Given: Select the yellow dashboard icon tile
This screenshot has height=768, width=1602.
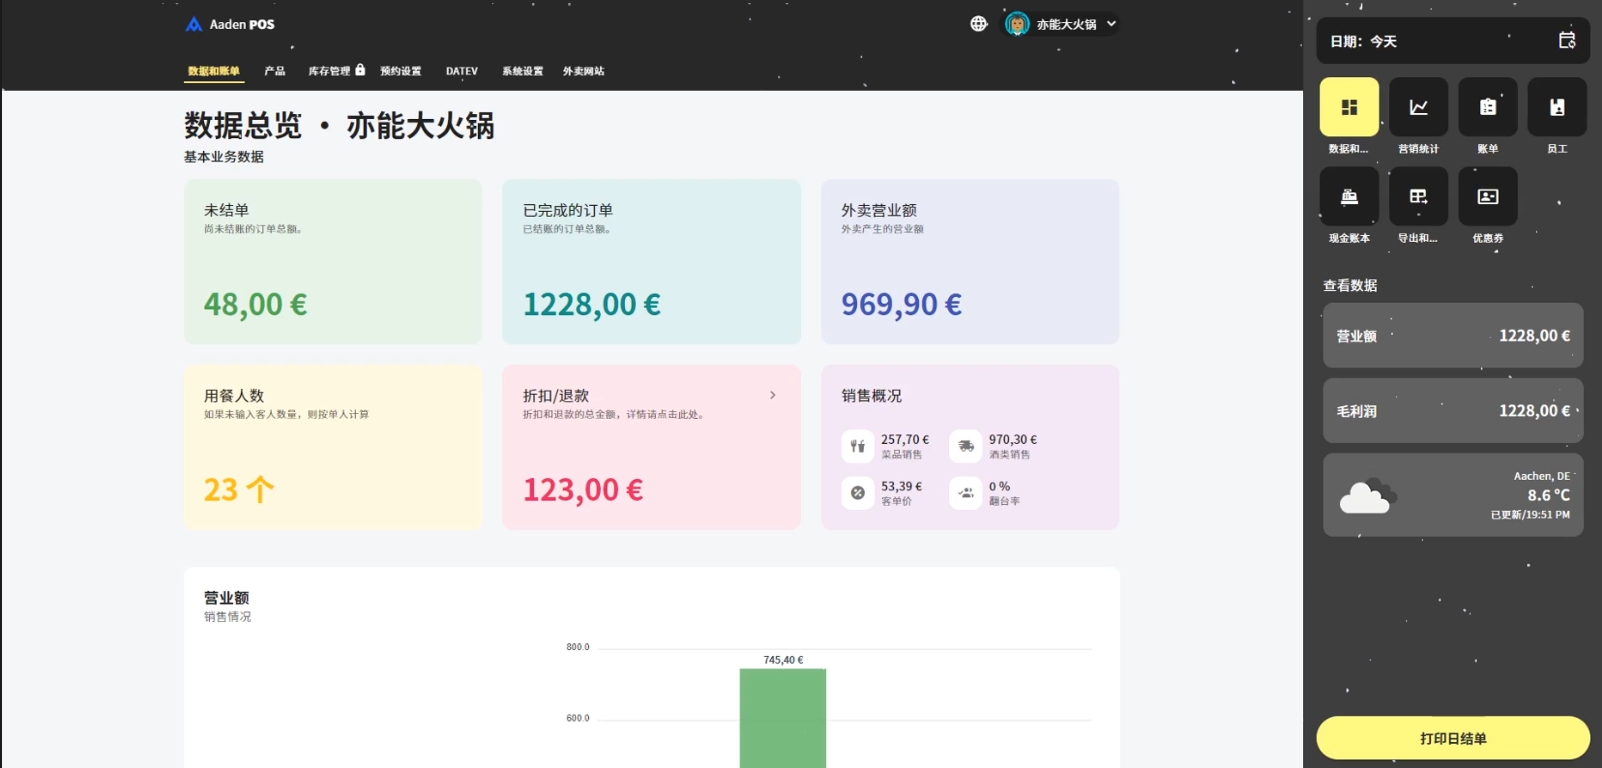Looking at the screenshot, I should pyautogui.click(x=1349, y=107).
